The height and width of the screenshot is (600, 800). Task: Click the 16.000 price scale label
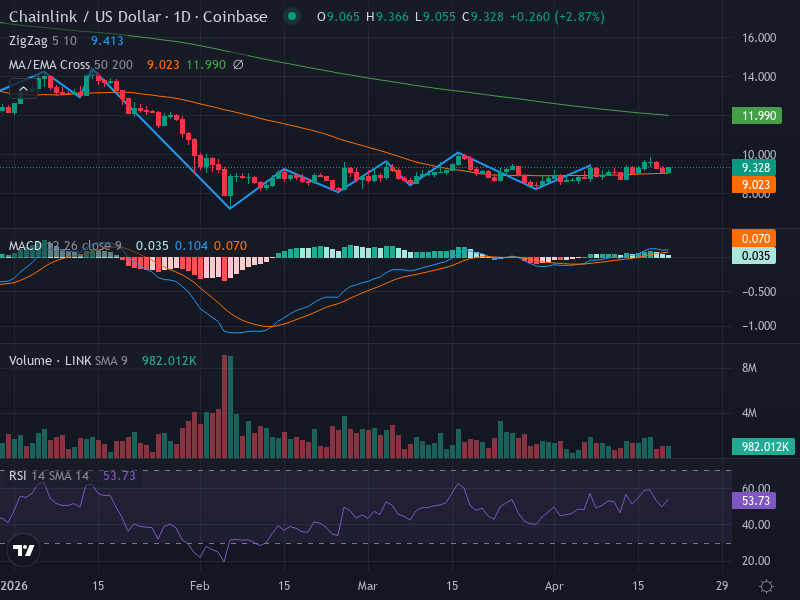click(759, 38)
